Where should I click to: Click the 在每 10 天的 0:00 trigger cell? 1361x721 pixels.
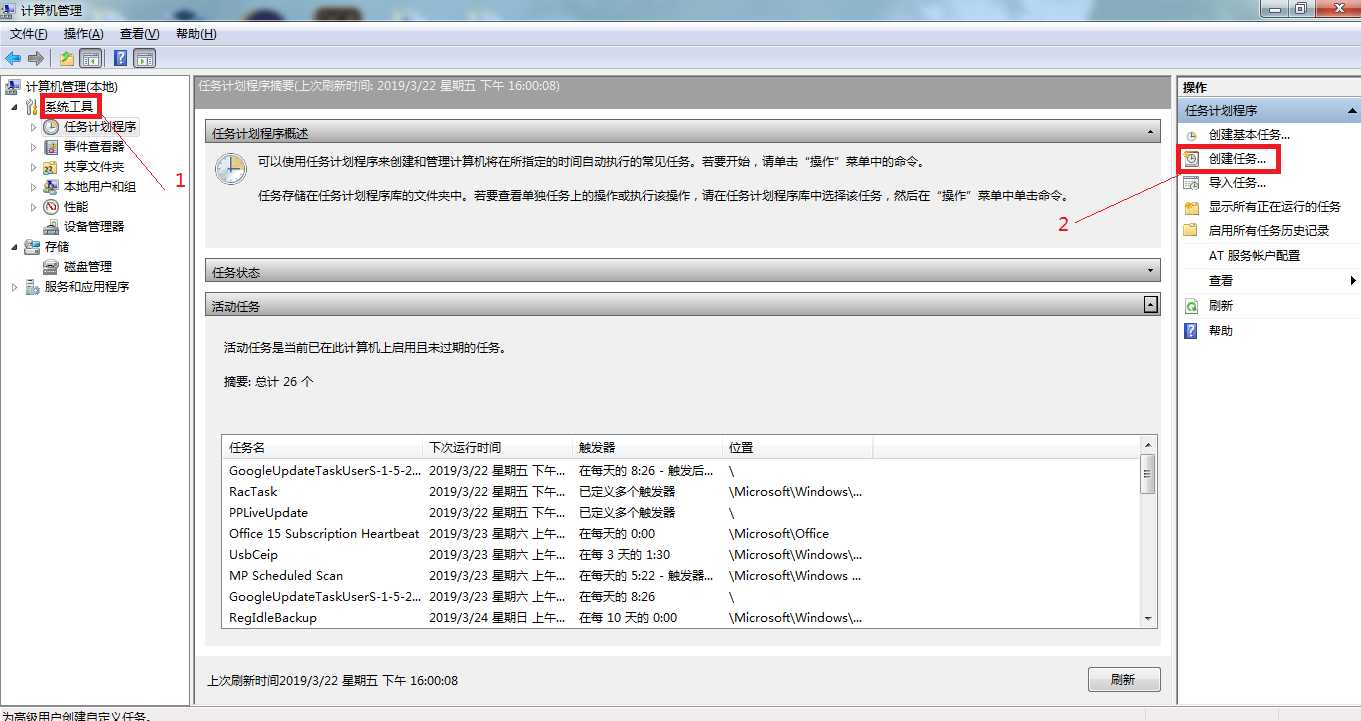click(628, 618)
